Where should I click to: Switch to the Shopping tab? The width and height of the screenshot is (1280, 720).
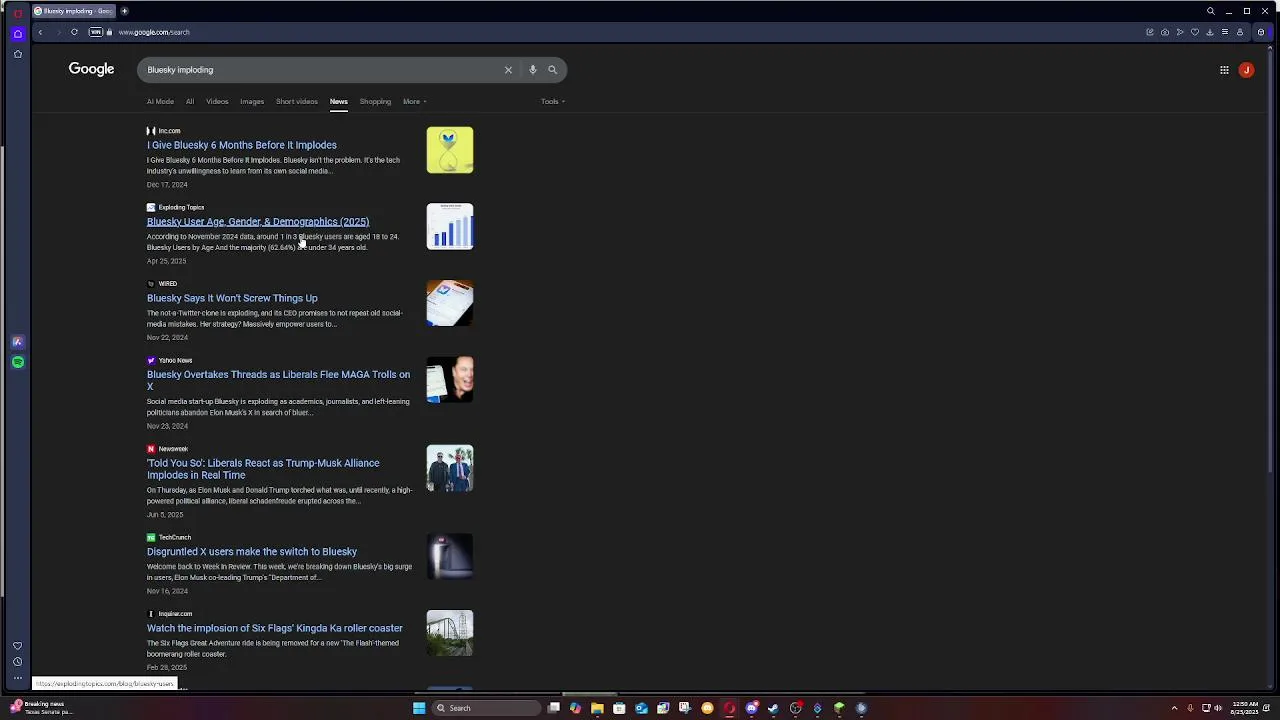click(375, 101)
